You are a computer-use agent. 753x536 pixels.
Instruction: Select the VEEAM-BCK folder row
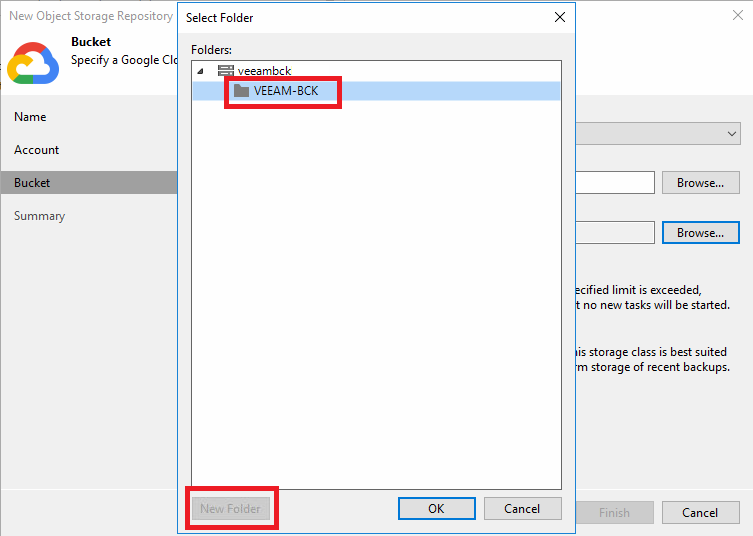pyautogui.click(x=376, y=91)
